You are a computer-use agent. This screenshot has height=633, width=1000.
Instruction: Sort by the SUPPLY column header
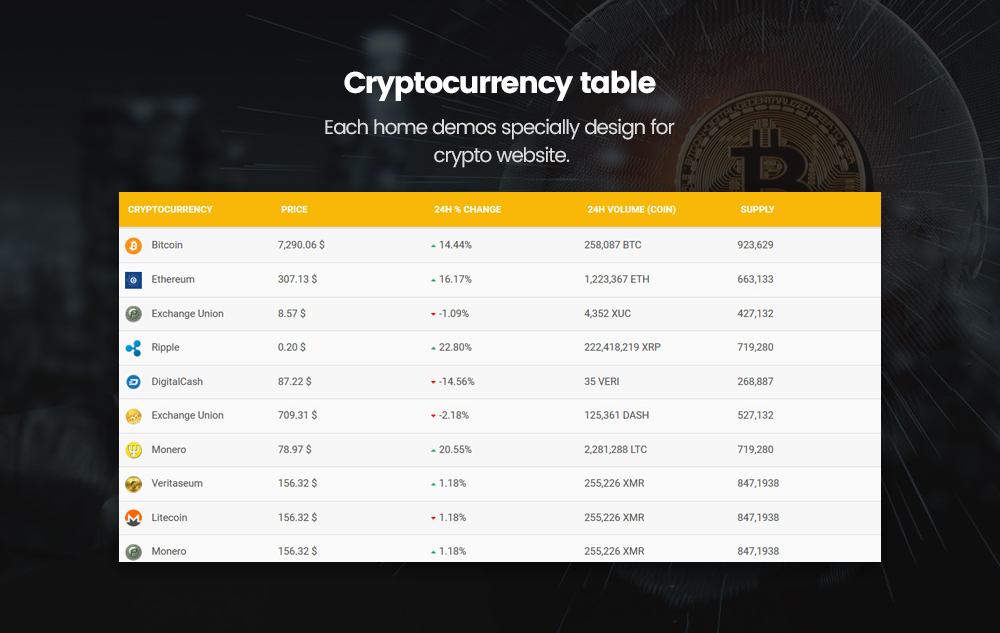coord(757,209)
